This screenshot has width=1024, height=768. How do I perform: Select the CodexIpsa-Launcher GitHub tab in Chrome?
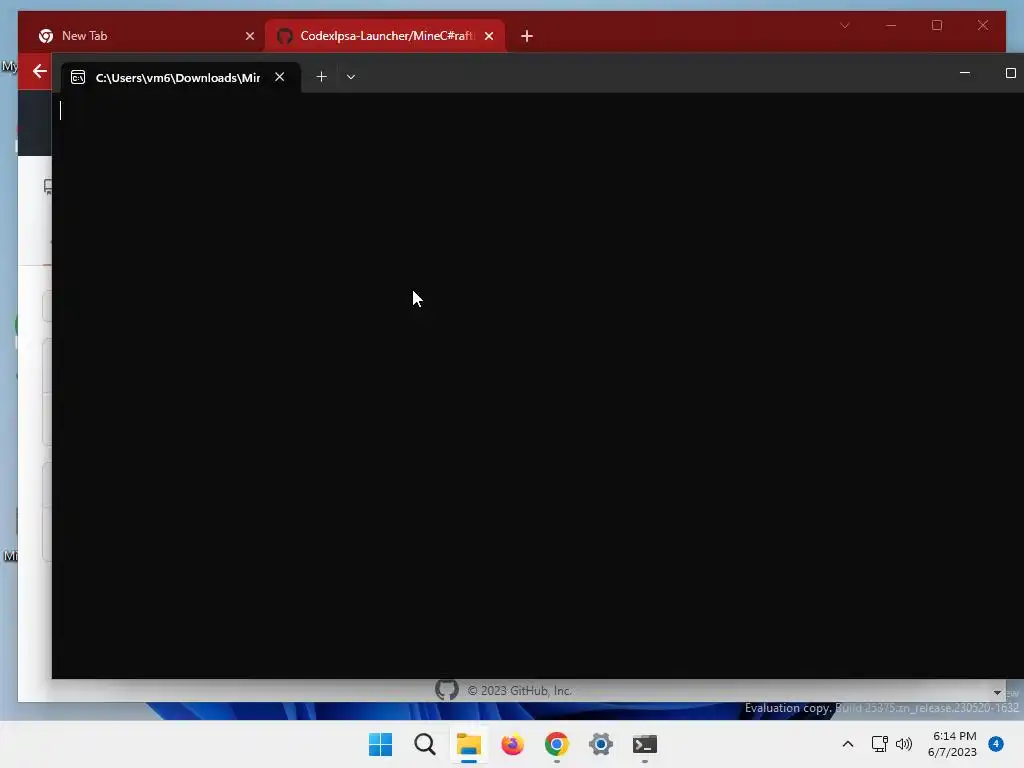[x=384, y=36]
